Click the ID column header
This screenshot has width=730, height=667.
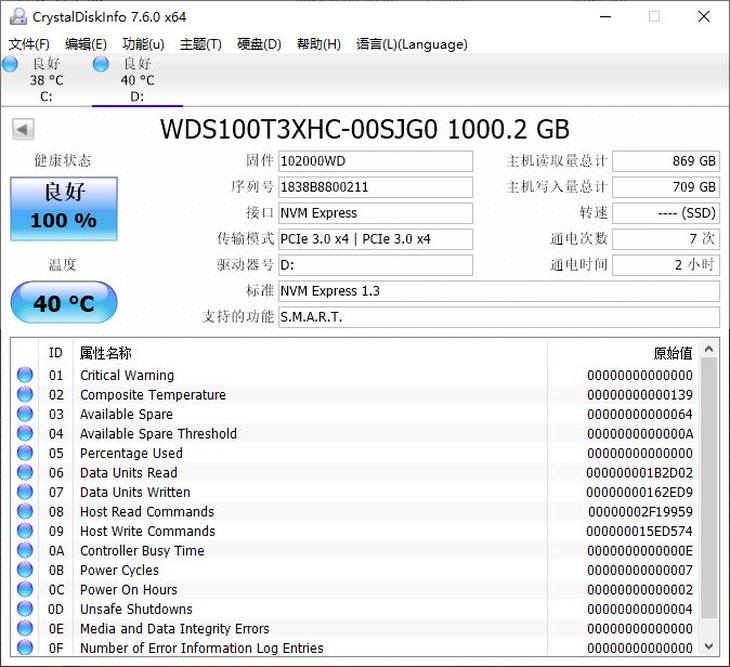(x=55, y=353)
